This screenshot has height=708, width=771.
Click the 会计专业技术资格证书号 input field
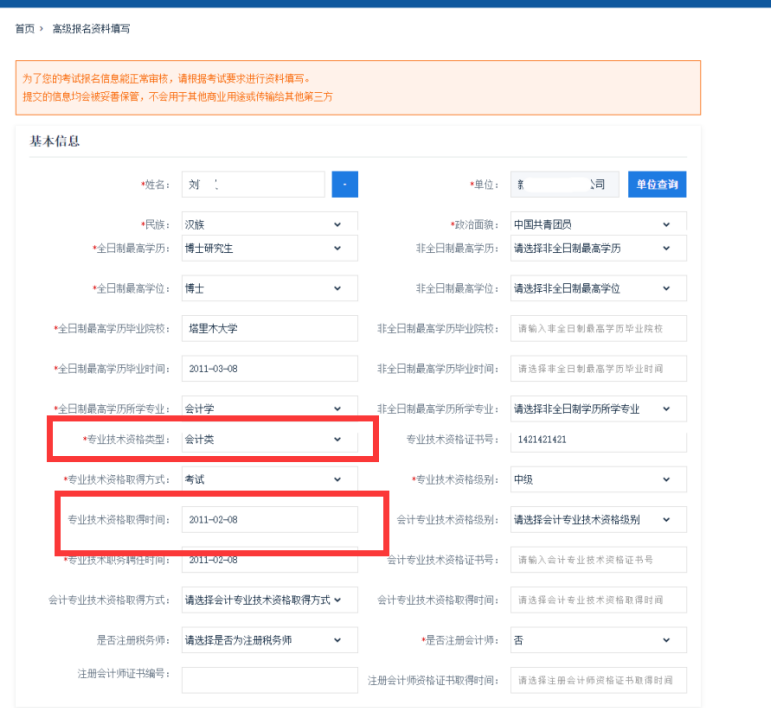click(x=598, y=560)
